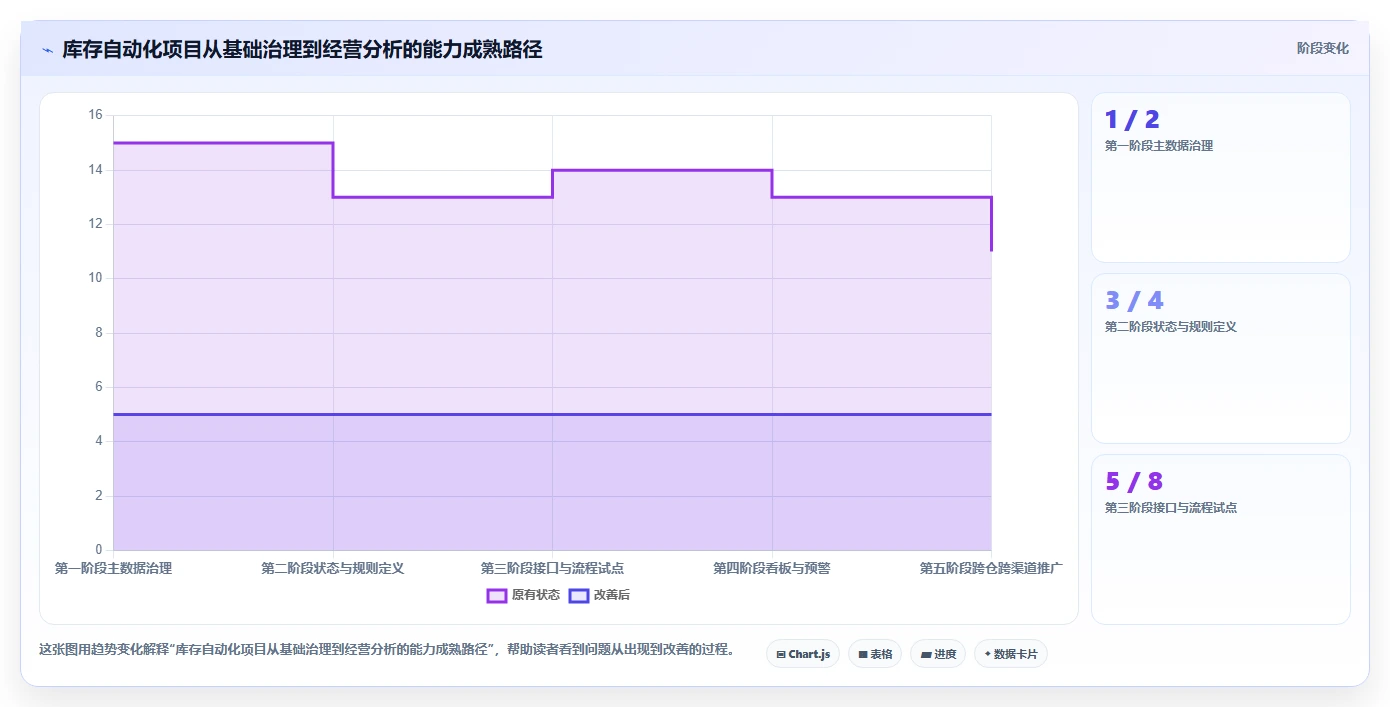Viewport: 1390px width, 707px height.
Task: Click the chart title 库存自动化项目 heading
Action: click(x=302, y=49)
